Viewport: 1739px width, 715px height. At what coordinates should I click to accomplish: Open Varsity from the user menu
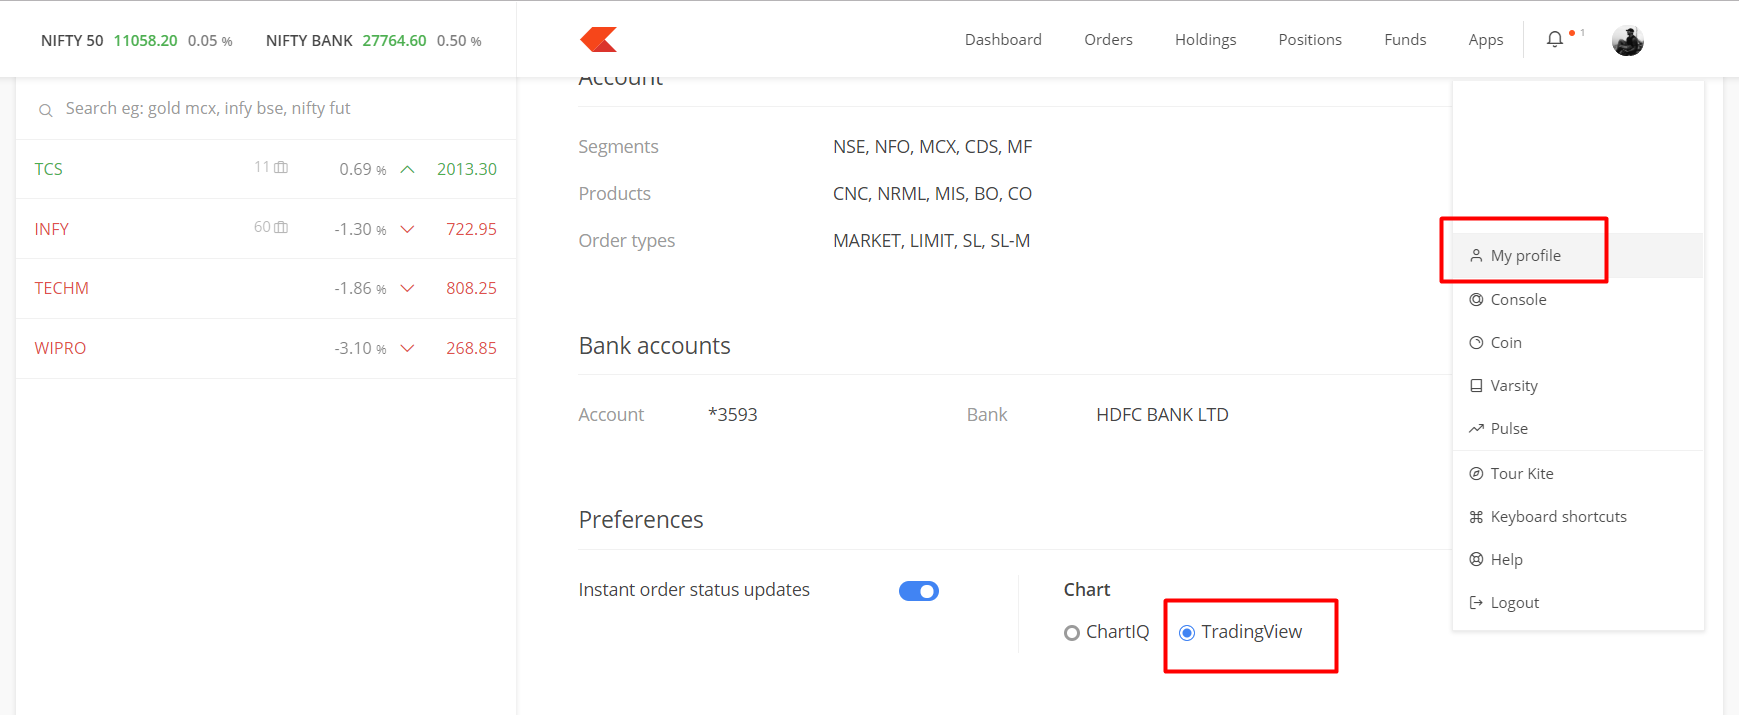(1578, 385)
